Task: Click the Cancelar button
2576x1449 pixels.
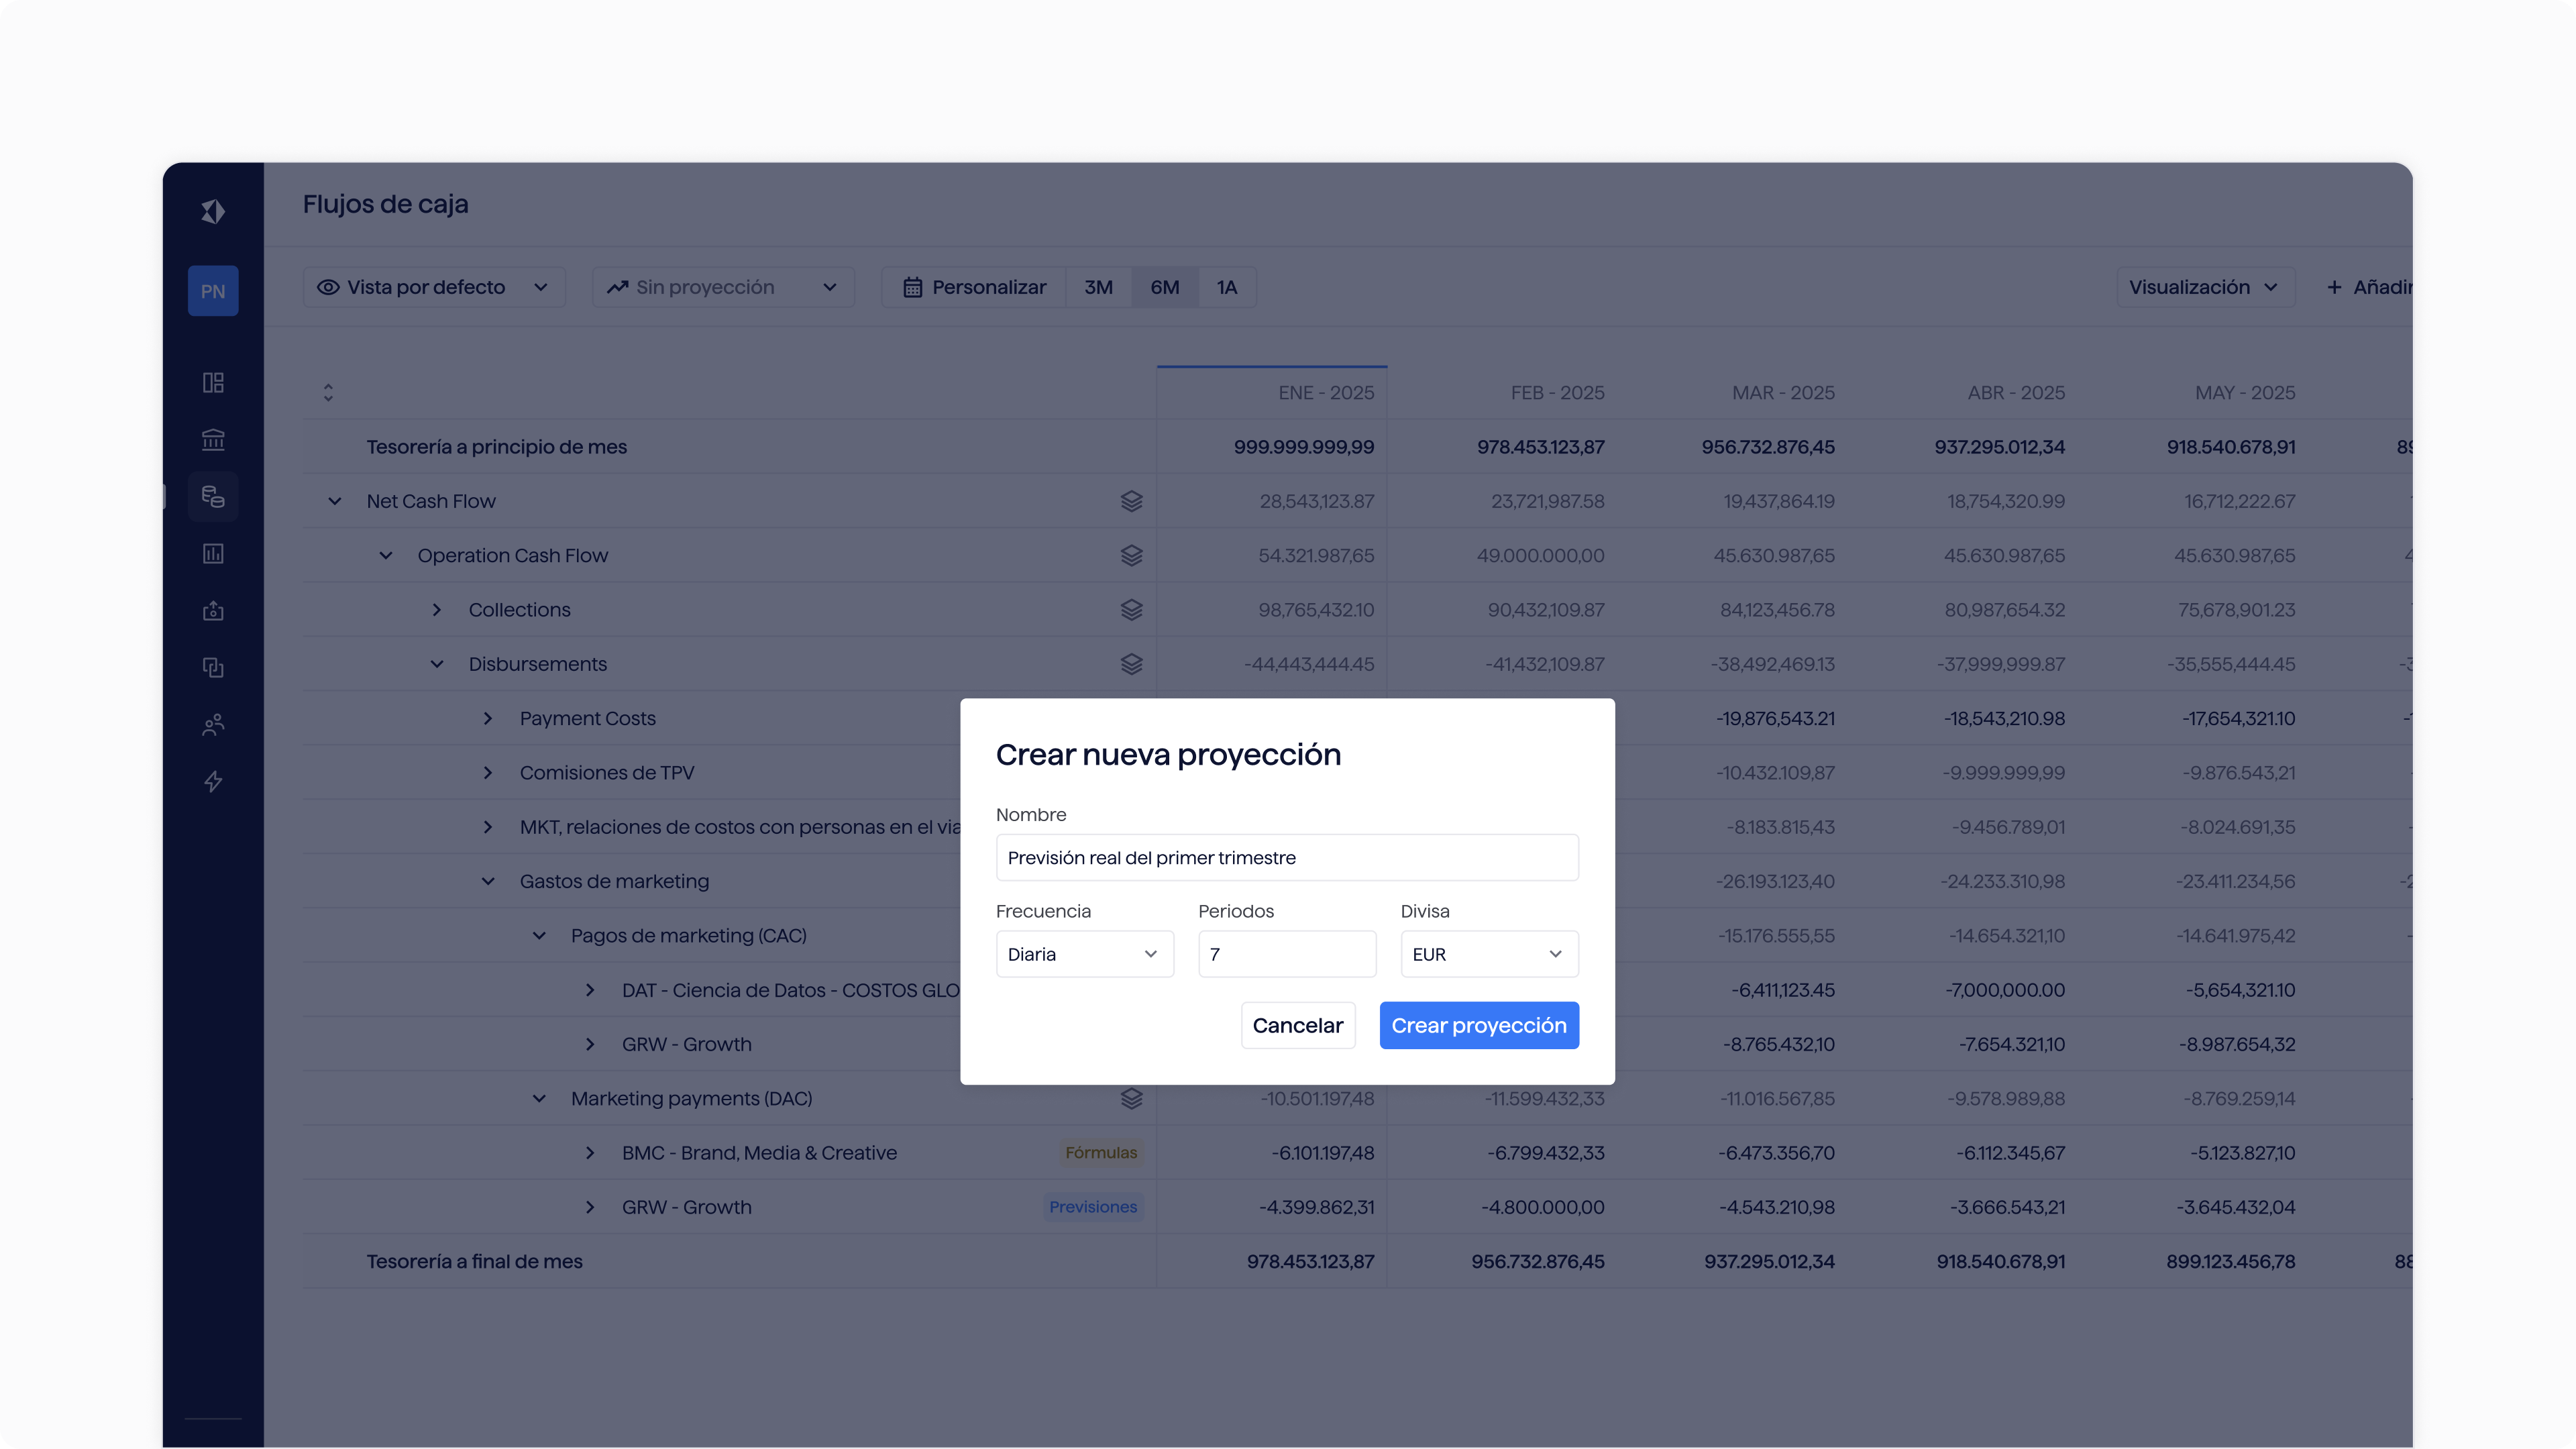Action: point(1298,1025)
